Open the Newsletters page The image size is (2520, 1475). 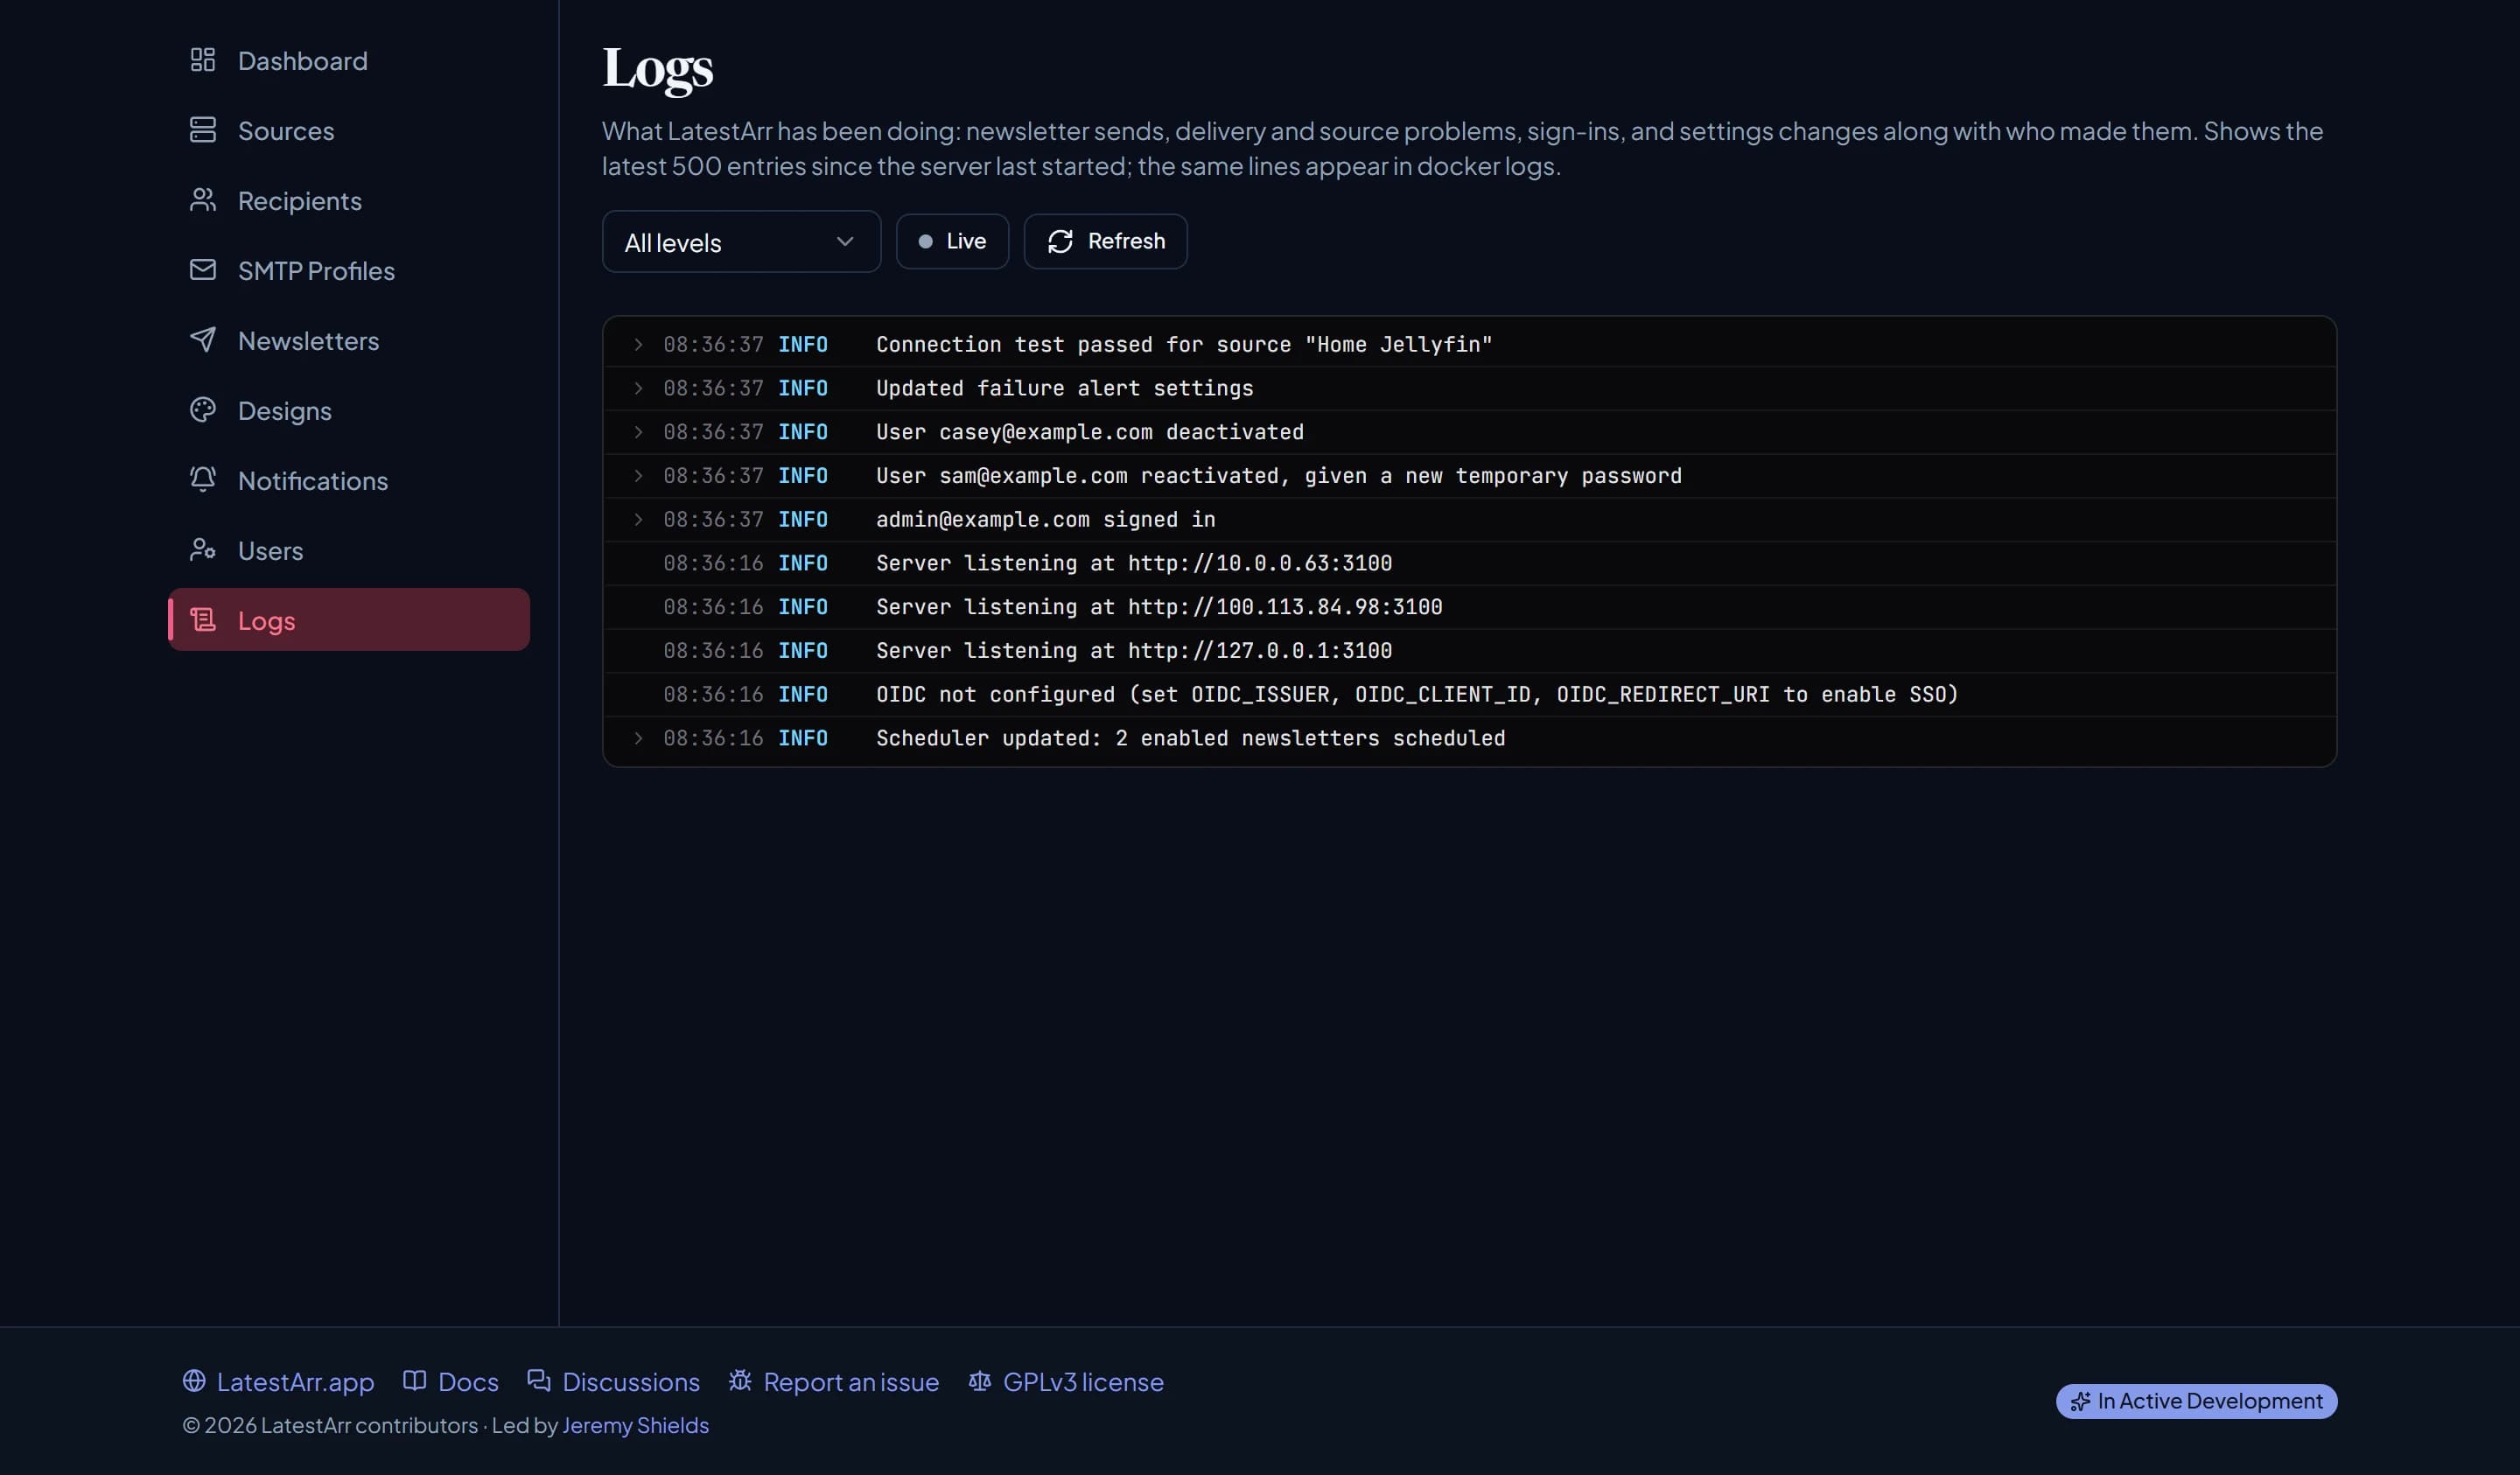coord(349,340)
